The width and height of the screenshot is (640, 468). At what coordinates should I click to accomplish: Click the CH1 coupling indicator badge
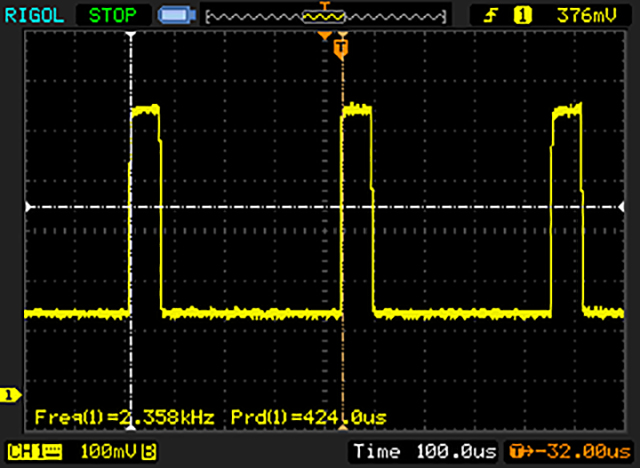coord(35,452)
